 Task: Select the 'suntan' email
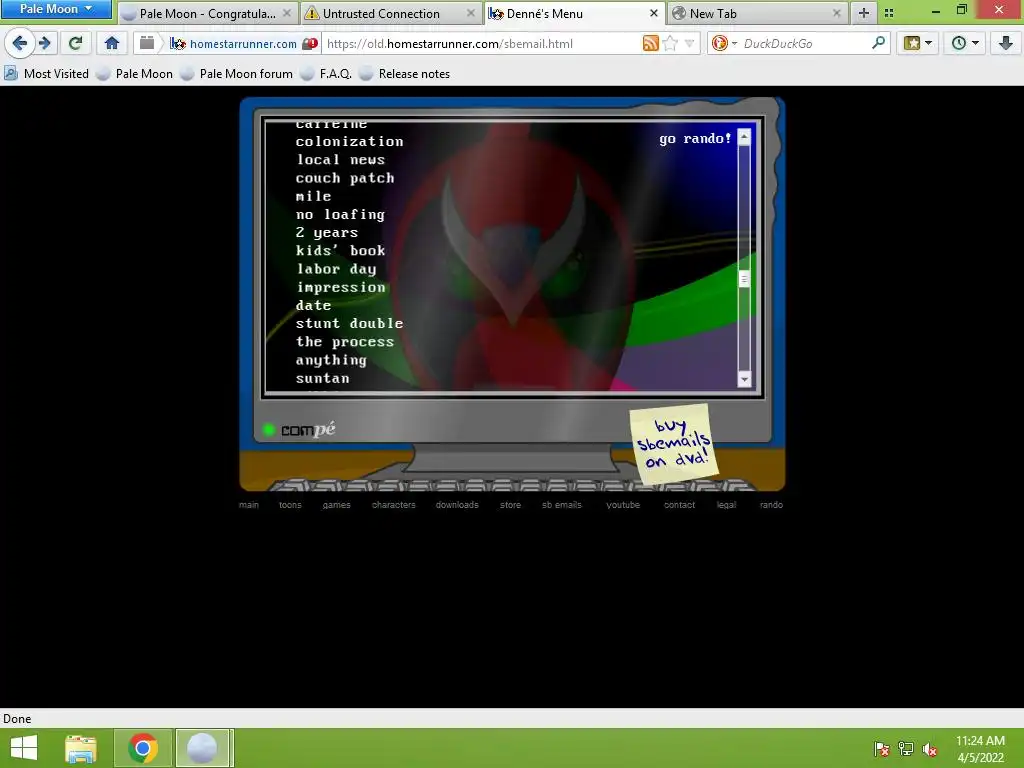coord(323,379)
